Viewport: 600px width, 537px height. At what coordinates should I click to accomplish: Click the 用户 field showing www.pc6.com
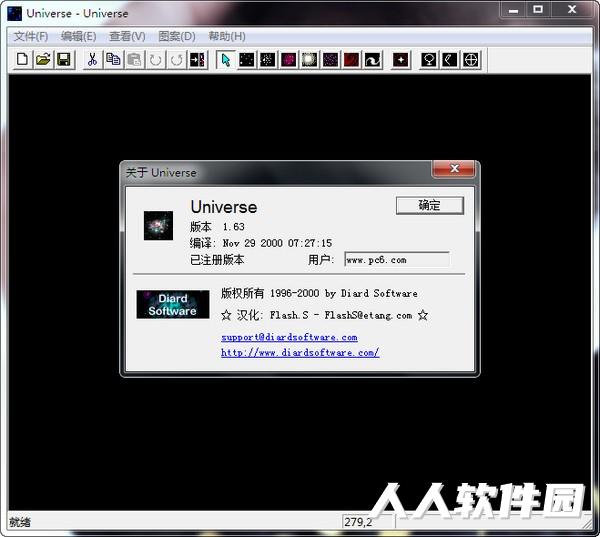click(x=397, y=260)
